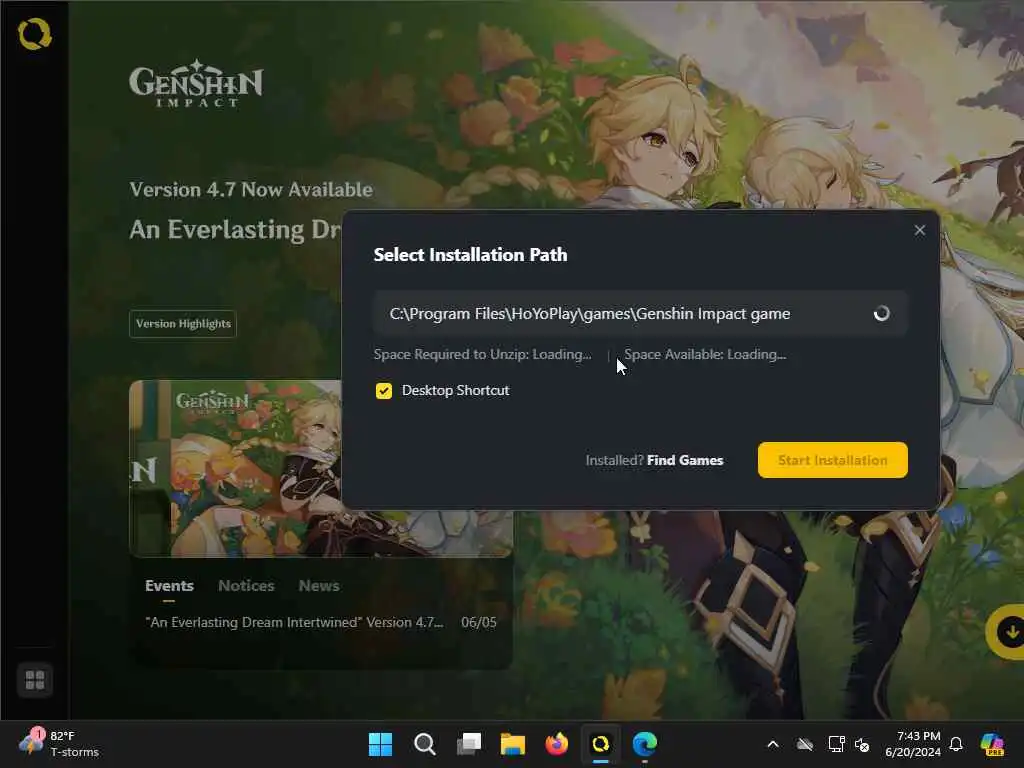
Task: Close the Select Installation Path dialog
Action: point(920,230)
